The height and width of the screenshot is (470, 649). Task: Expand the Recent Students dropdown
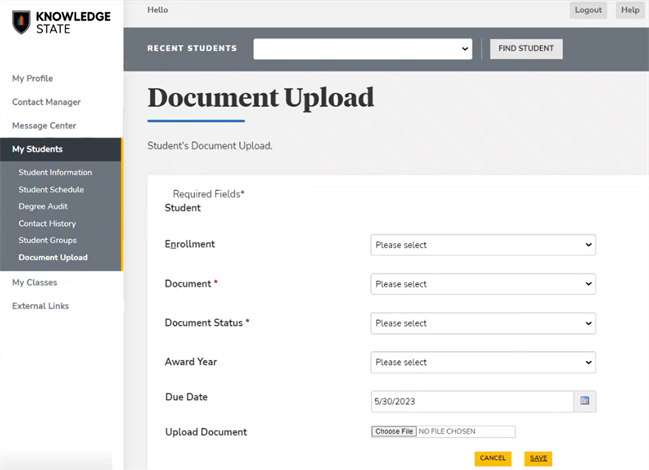pos(362,49)
